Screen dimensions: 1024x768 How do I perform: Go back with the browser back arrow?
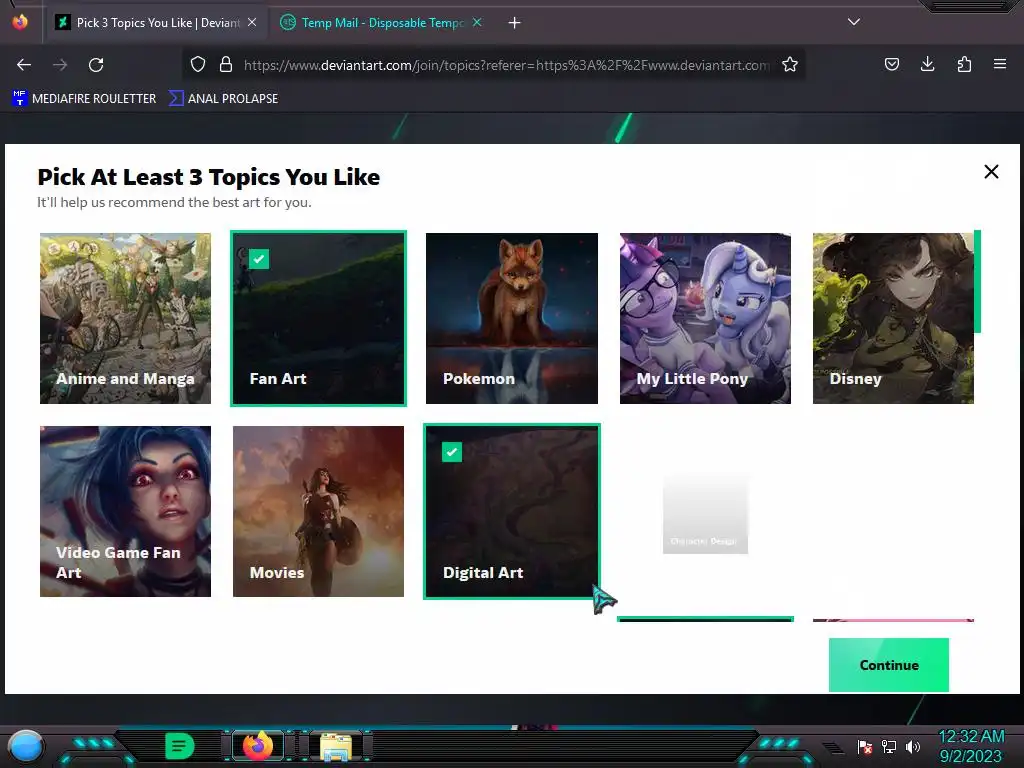(x=24, y=65)
